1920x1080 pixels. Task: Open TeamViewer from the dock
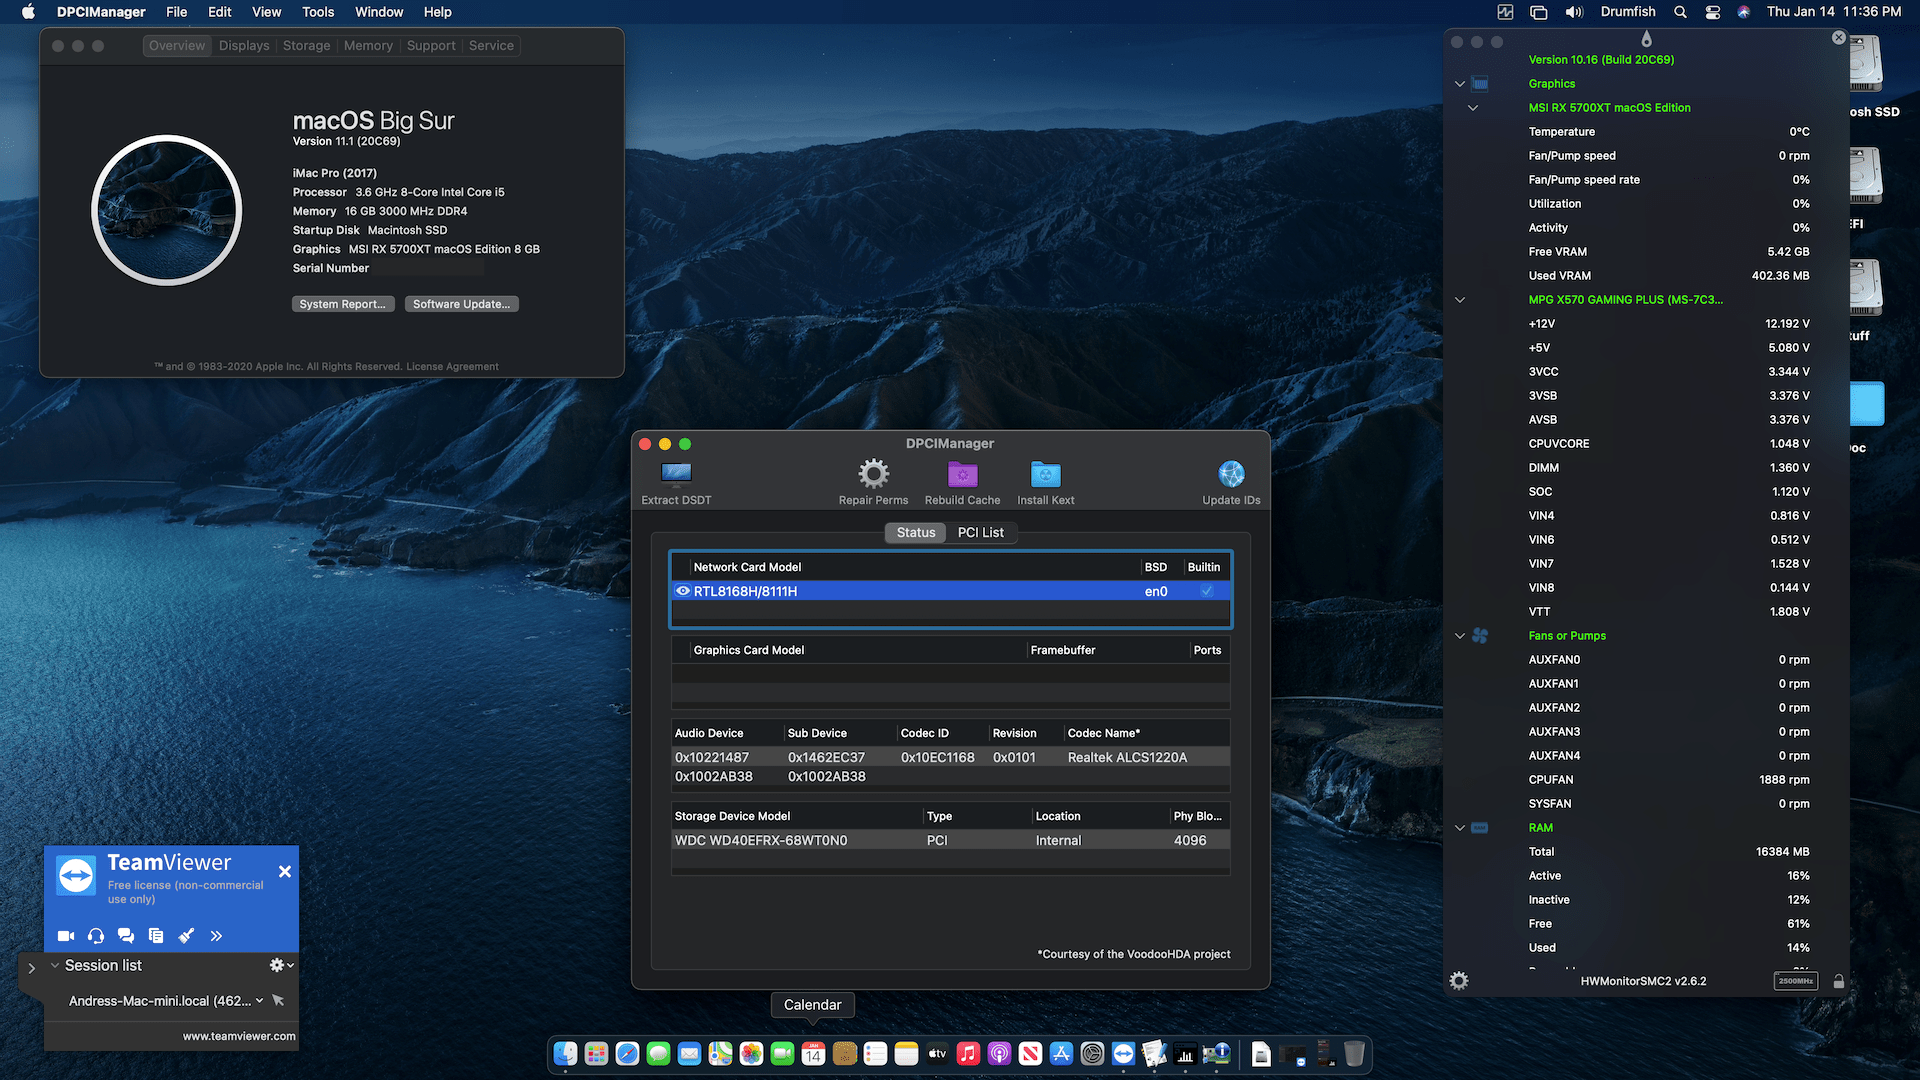[x=1123, y=1053]
